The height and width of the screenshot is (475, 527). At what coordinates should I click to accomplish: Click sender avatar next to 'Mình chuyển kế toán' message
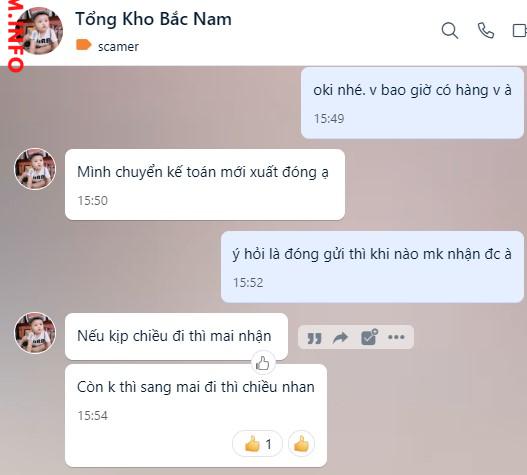(35, 169)
